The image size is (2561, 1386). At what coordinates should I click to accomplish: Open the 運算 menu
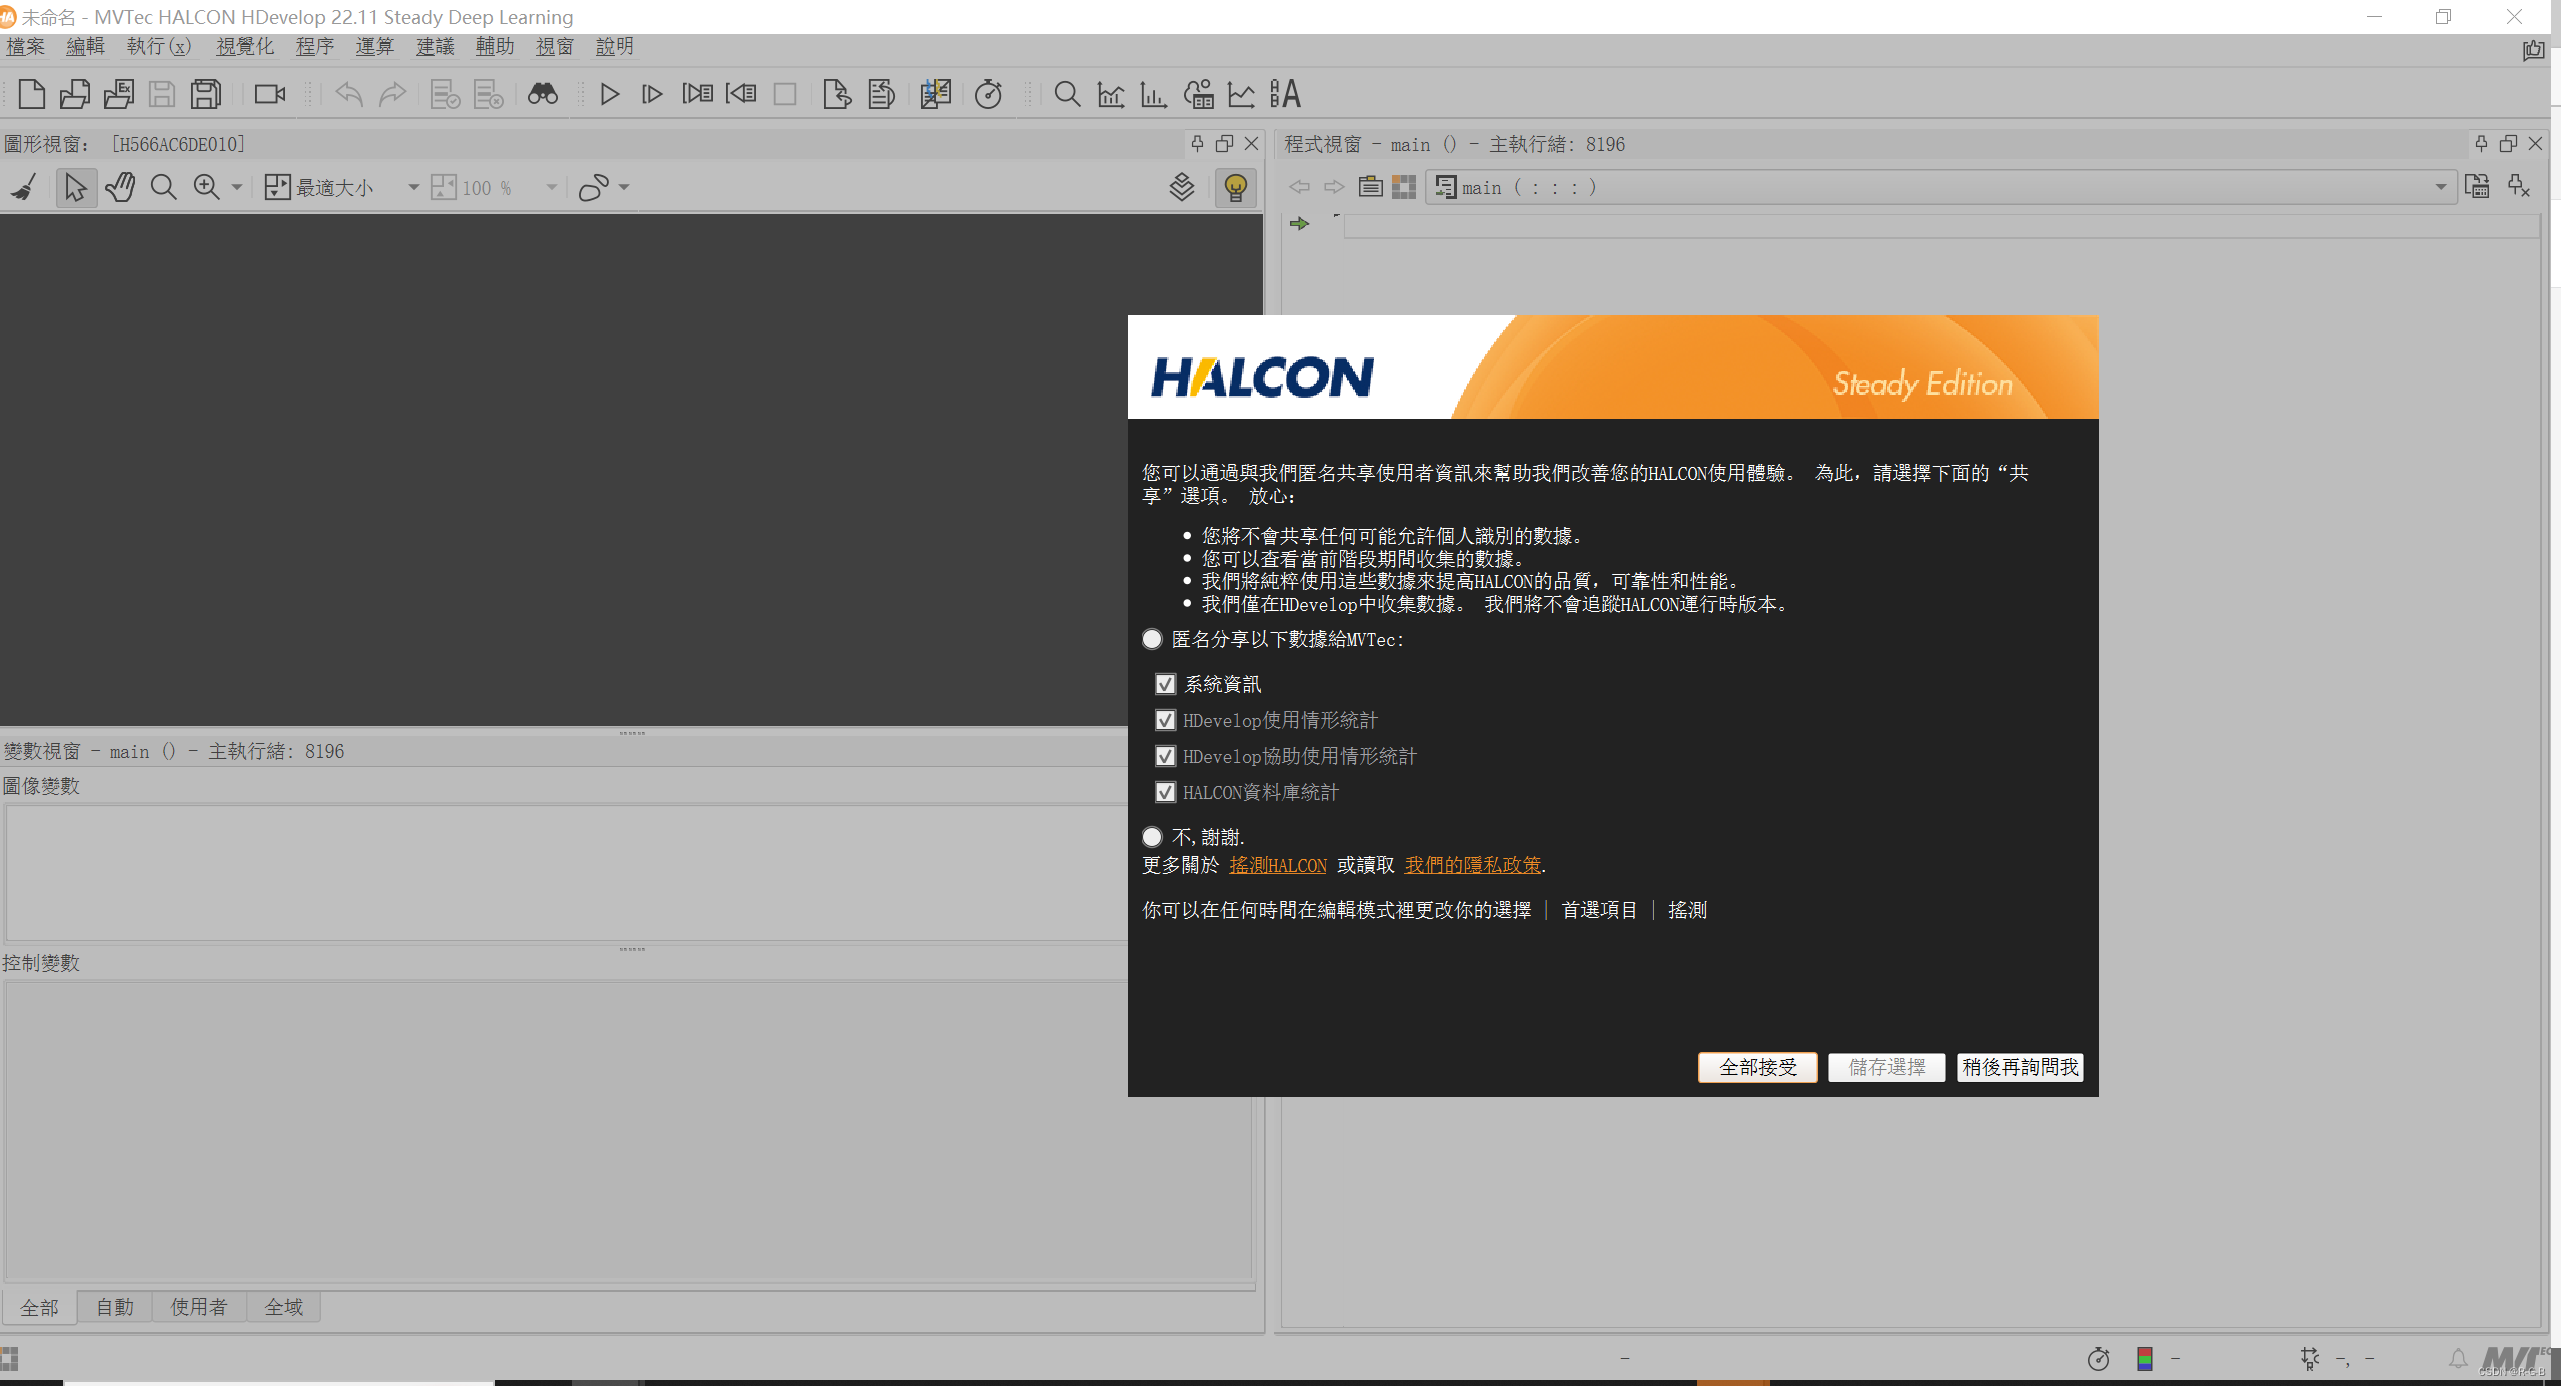pyautogui.click(x=375, y=47)
